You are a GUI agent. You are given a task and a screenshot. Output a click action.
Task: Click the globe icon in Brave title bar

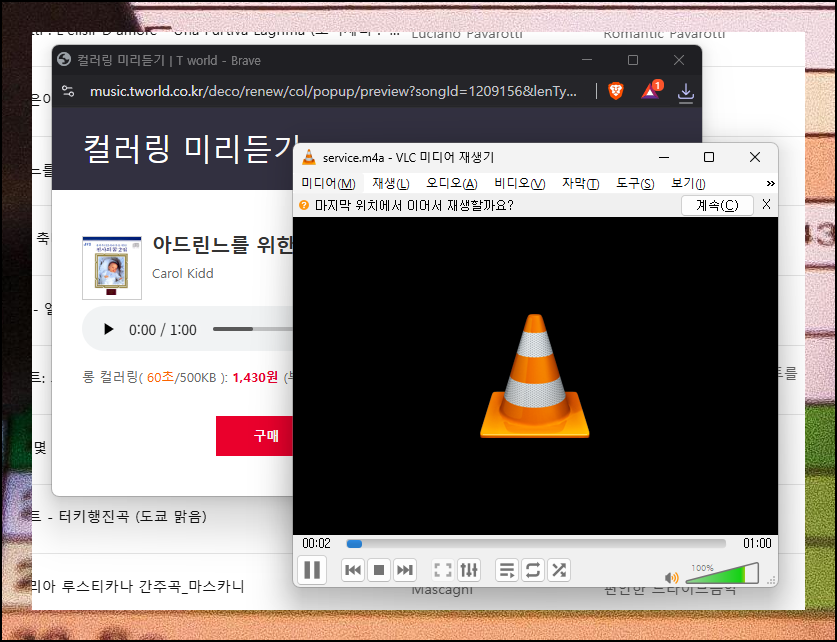point(64,59)
